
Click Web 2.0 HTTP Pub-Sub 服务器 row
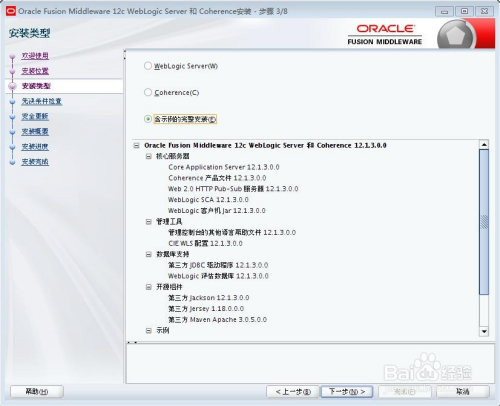[x=233, y=189]
